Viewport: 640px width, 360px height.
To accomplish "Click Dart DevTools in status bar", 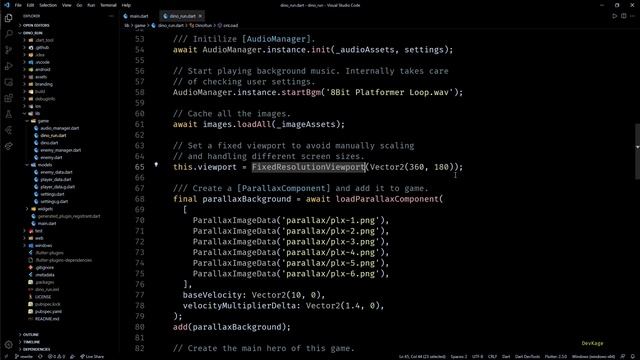I will 527,356.
